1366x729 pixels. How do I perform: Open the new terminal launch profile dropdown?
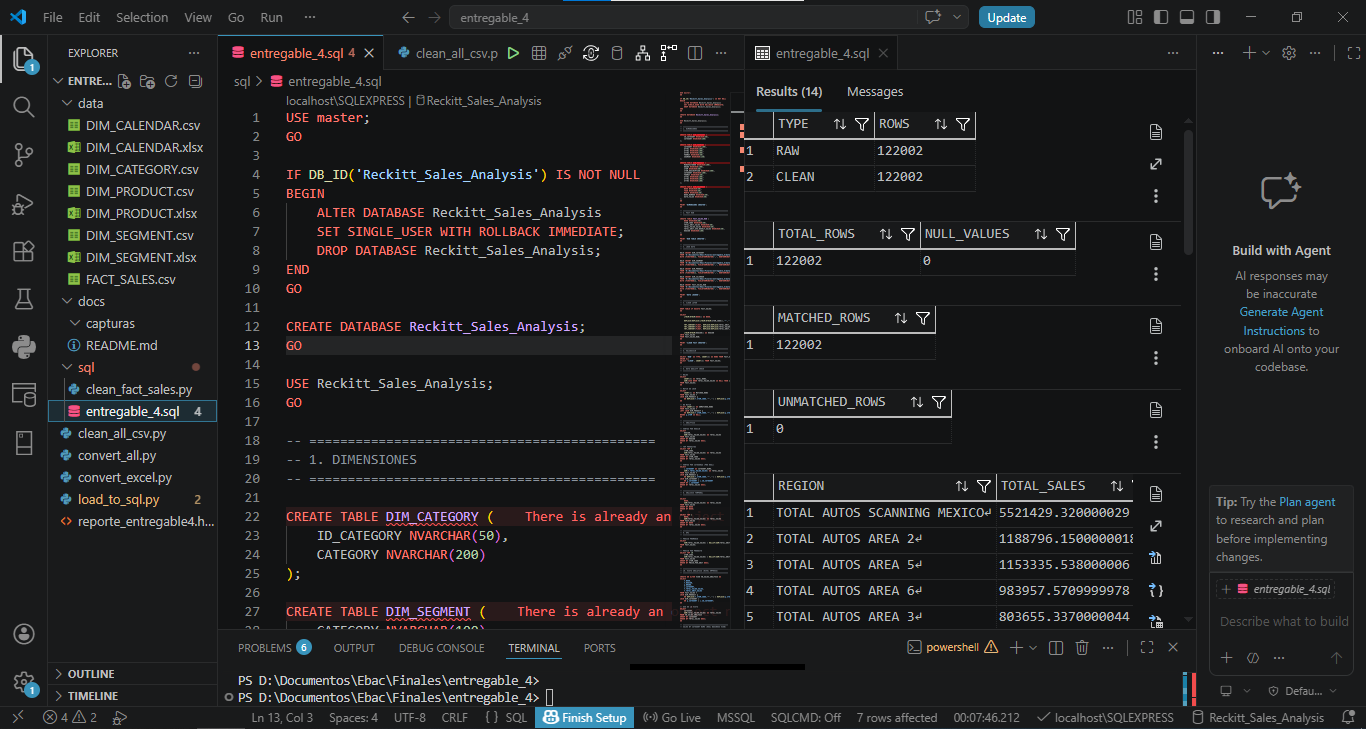[1034, 648]
